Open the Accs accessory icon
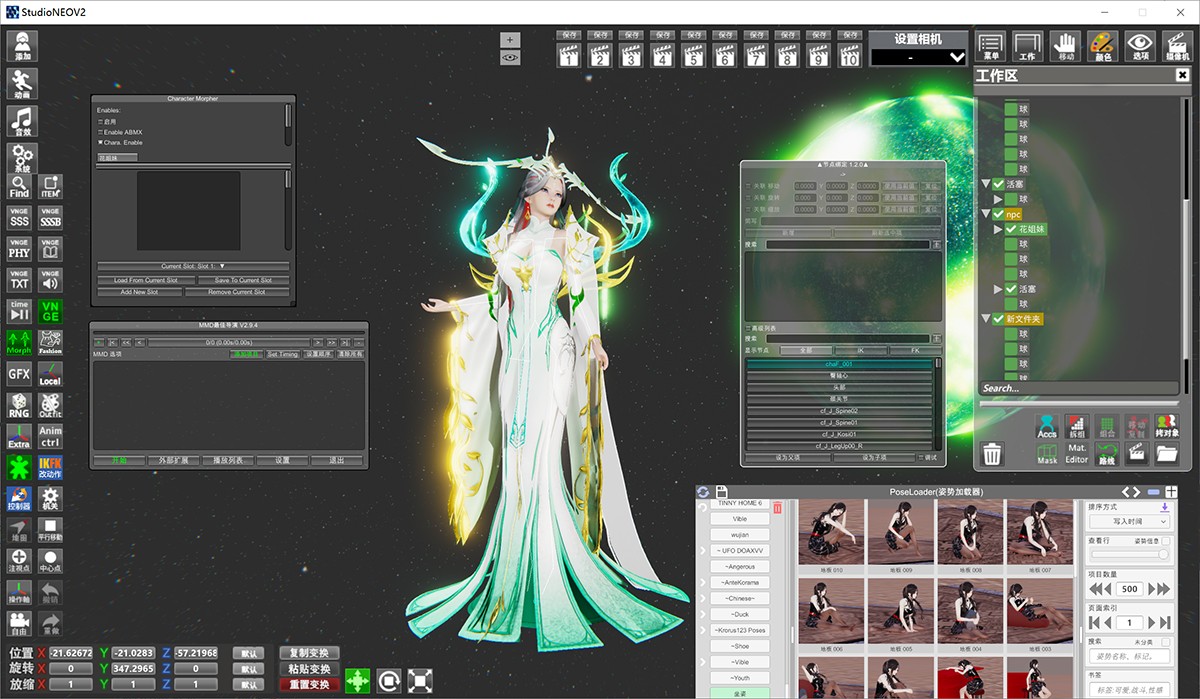Viewport: 1200px width, 699px height. [x=1047, y=427]
